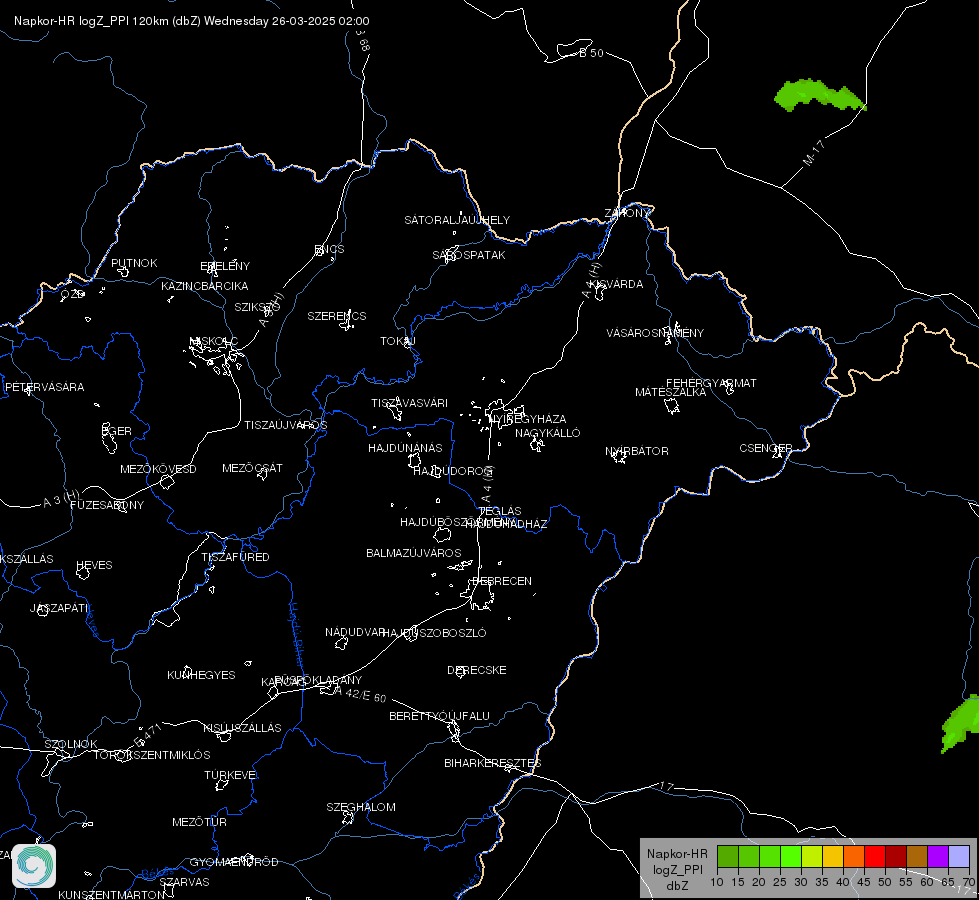Viewport: 979px width, 900px height.
Task: Pick the light lavender 65–70 dBZ swatch
Action: [x=958, y=856]
